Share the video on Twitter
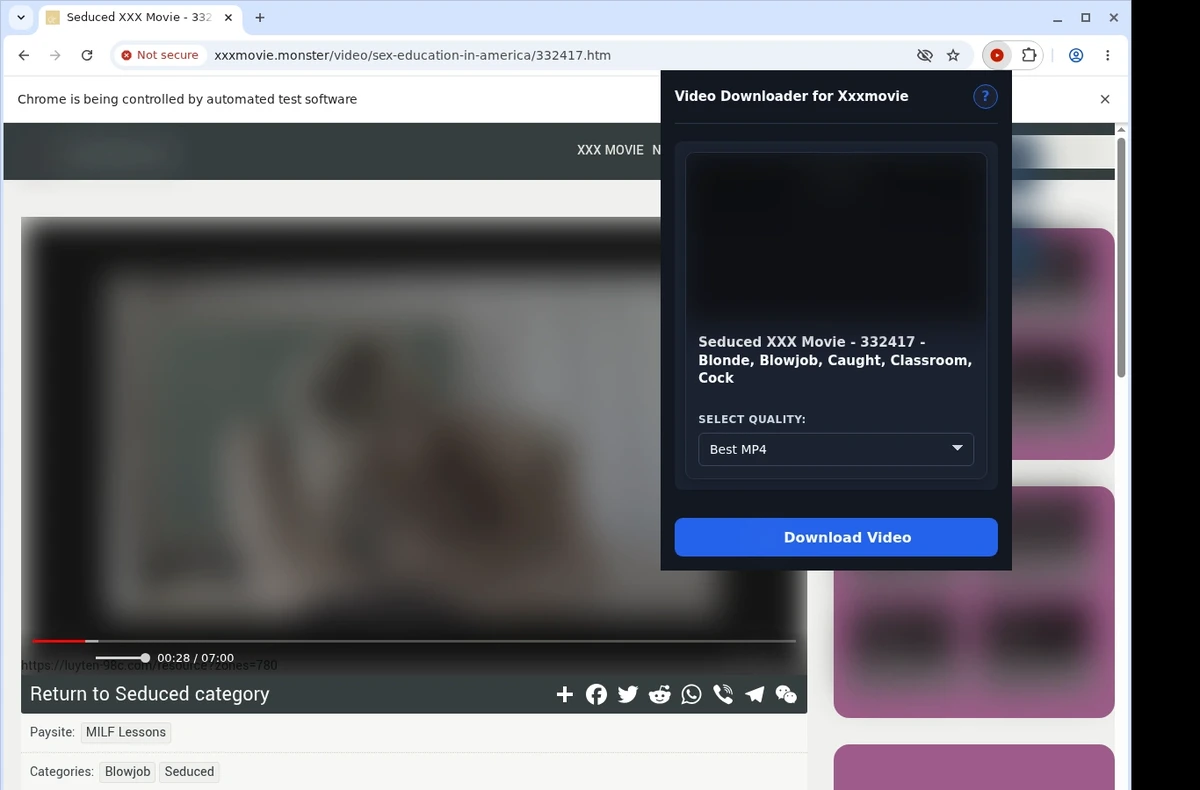The width and height of the screenshot is (1200, 790). click(x=628, y=694)
